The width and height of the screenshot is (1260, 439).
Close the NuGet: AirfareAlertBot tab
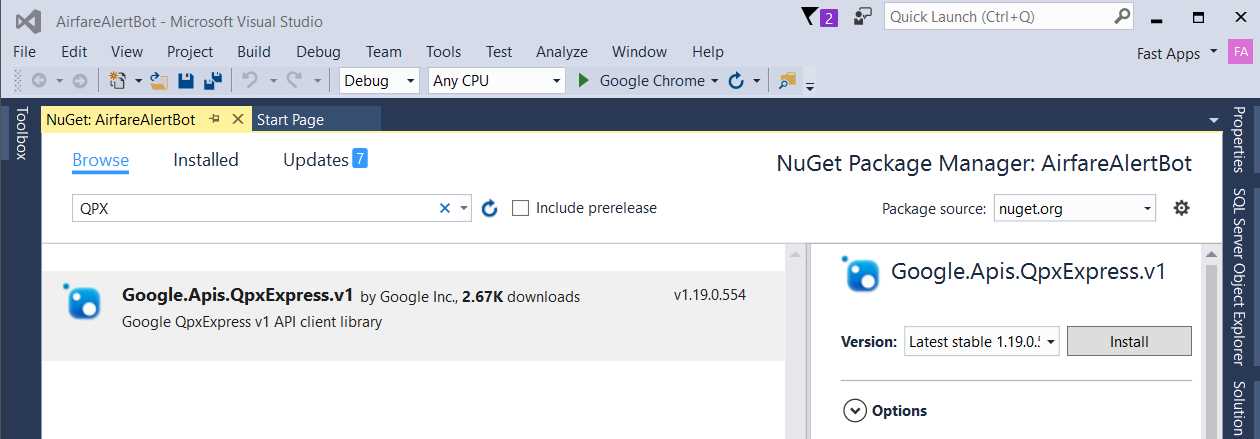tap(238, 119)
